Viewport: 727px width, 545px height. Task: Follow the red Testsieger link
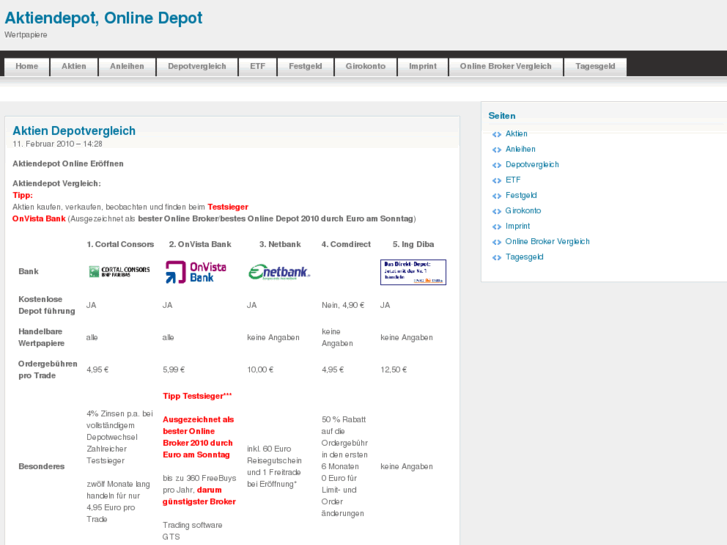click(x=228, y=207)
